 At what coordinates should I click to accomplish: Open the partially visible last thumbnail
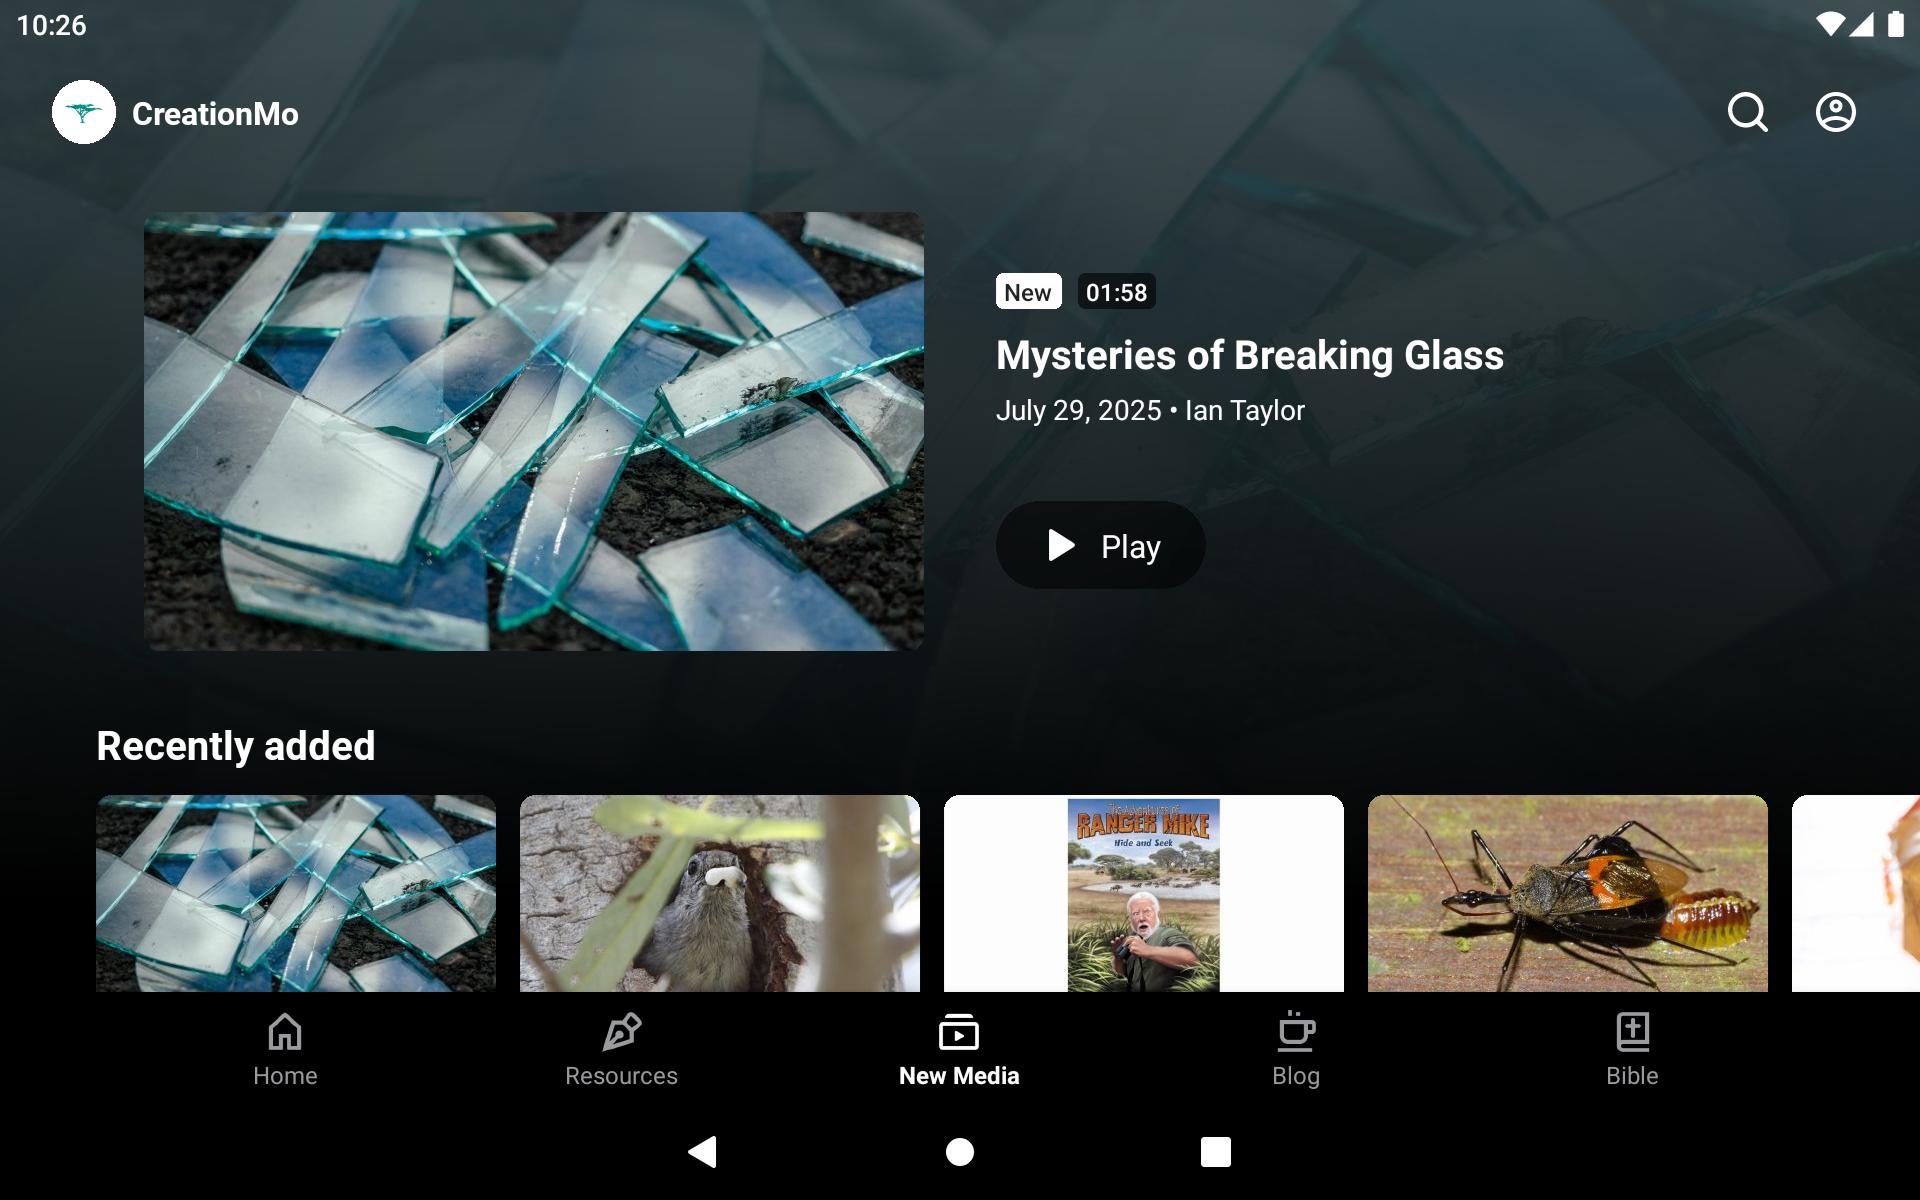pos(1856,893)
